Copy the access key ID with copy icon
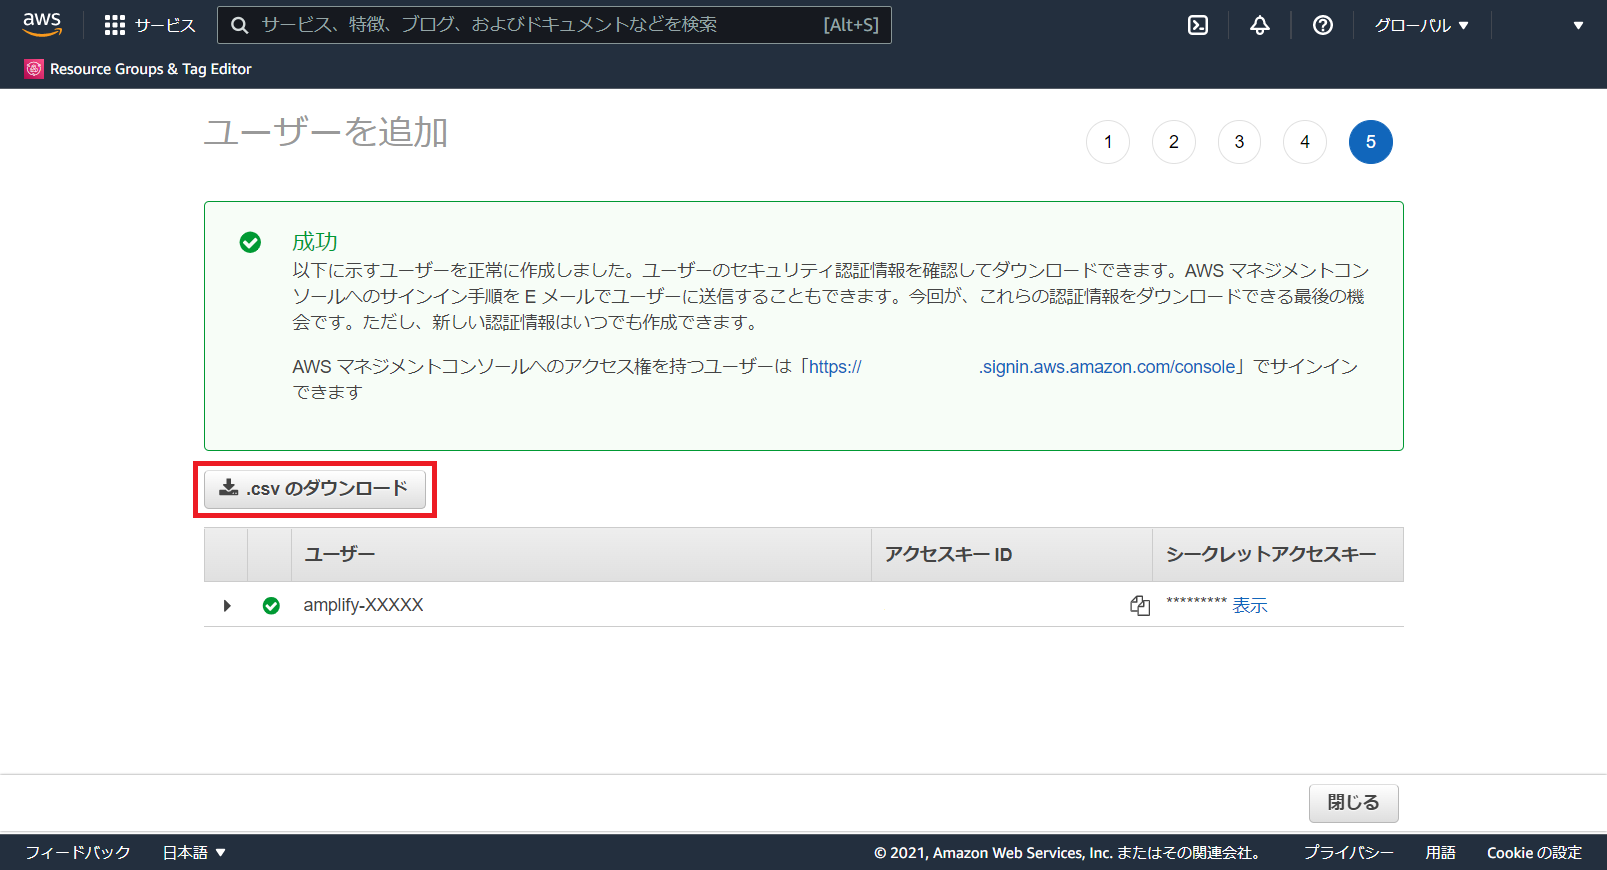1607x870 pixels. pos(1139,605)
